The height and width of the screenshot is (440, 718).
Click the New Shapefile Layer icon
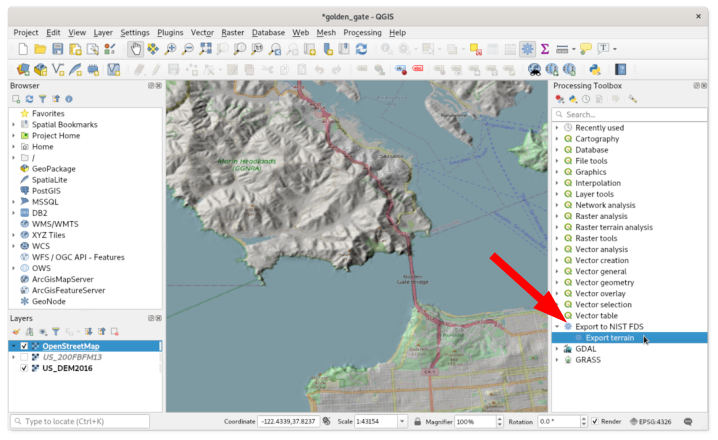[x=58, y=70]
